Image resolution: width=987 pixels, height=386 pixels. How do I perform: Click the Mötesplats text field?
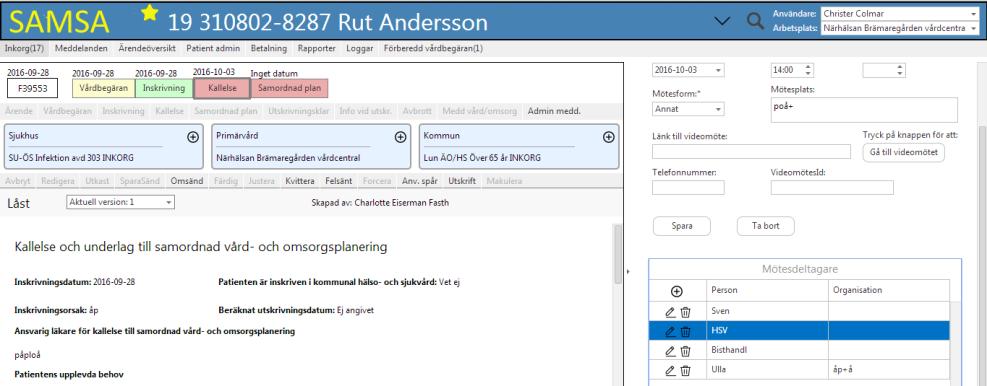click(x=864, y=110)
